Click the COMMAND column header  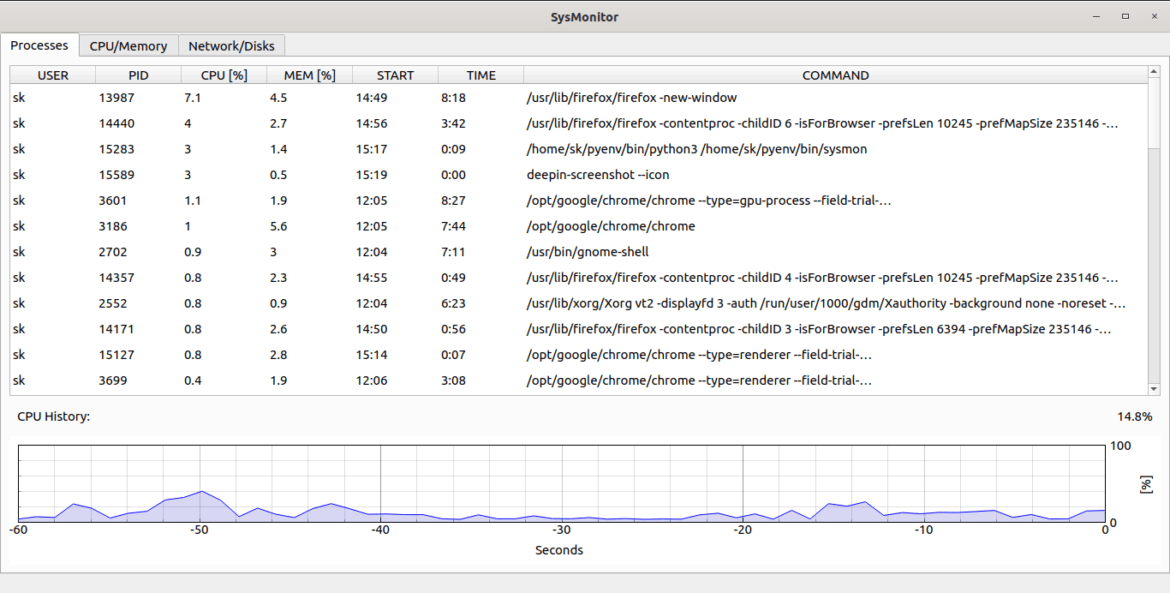(x=836, y=74)
